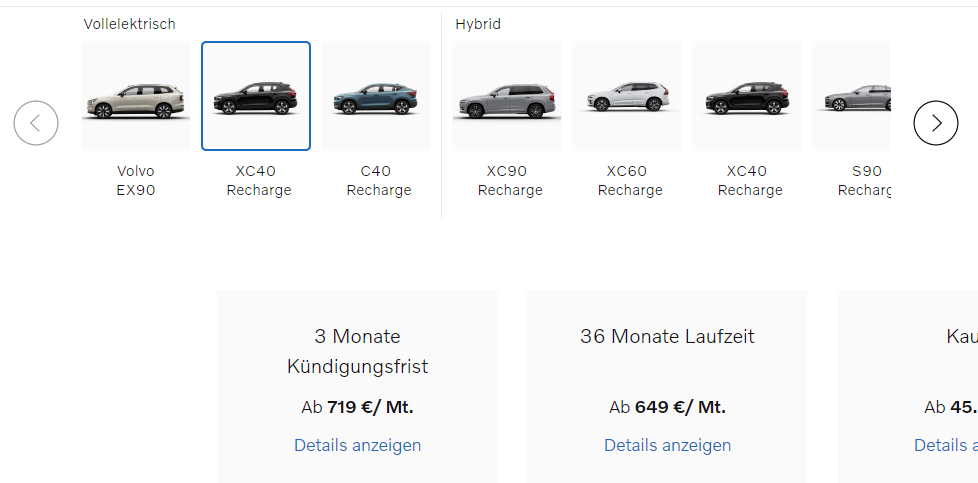The image size is (978, 483).
Task: Click the previous carousel arrow button
Action: [36, 123]
